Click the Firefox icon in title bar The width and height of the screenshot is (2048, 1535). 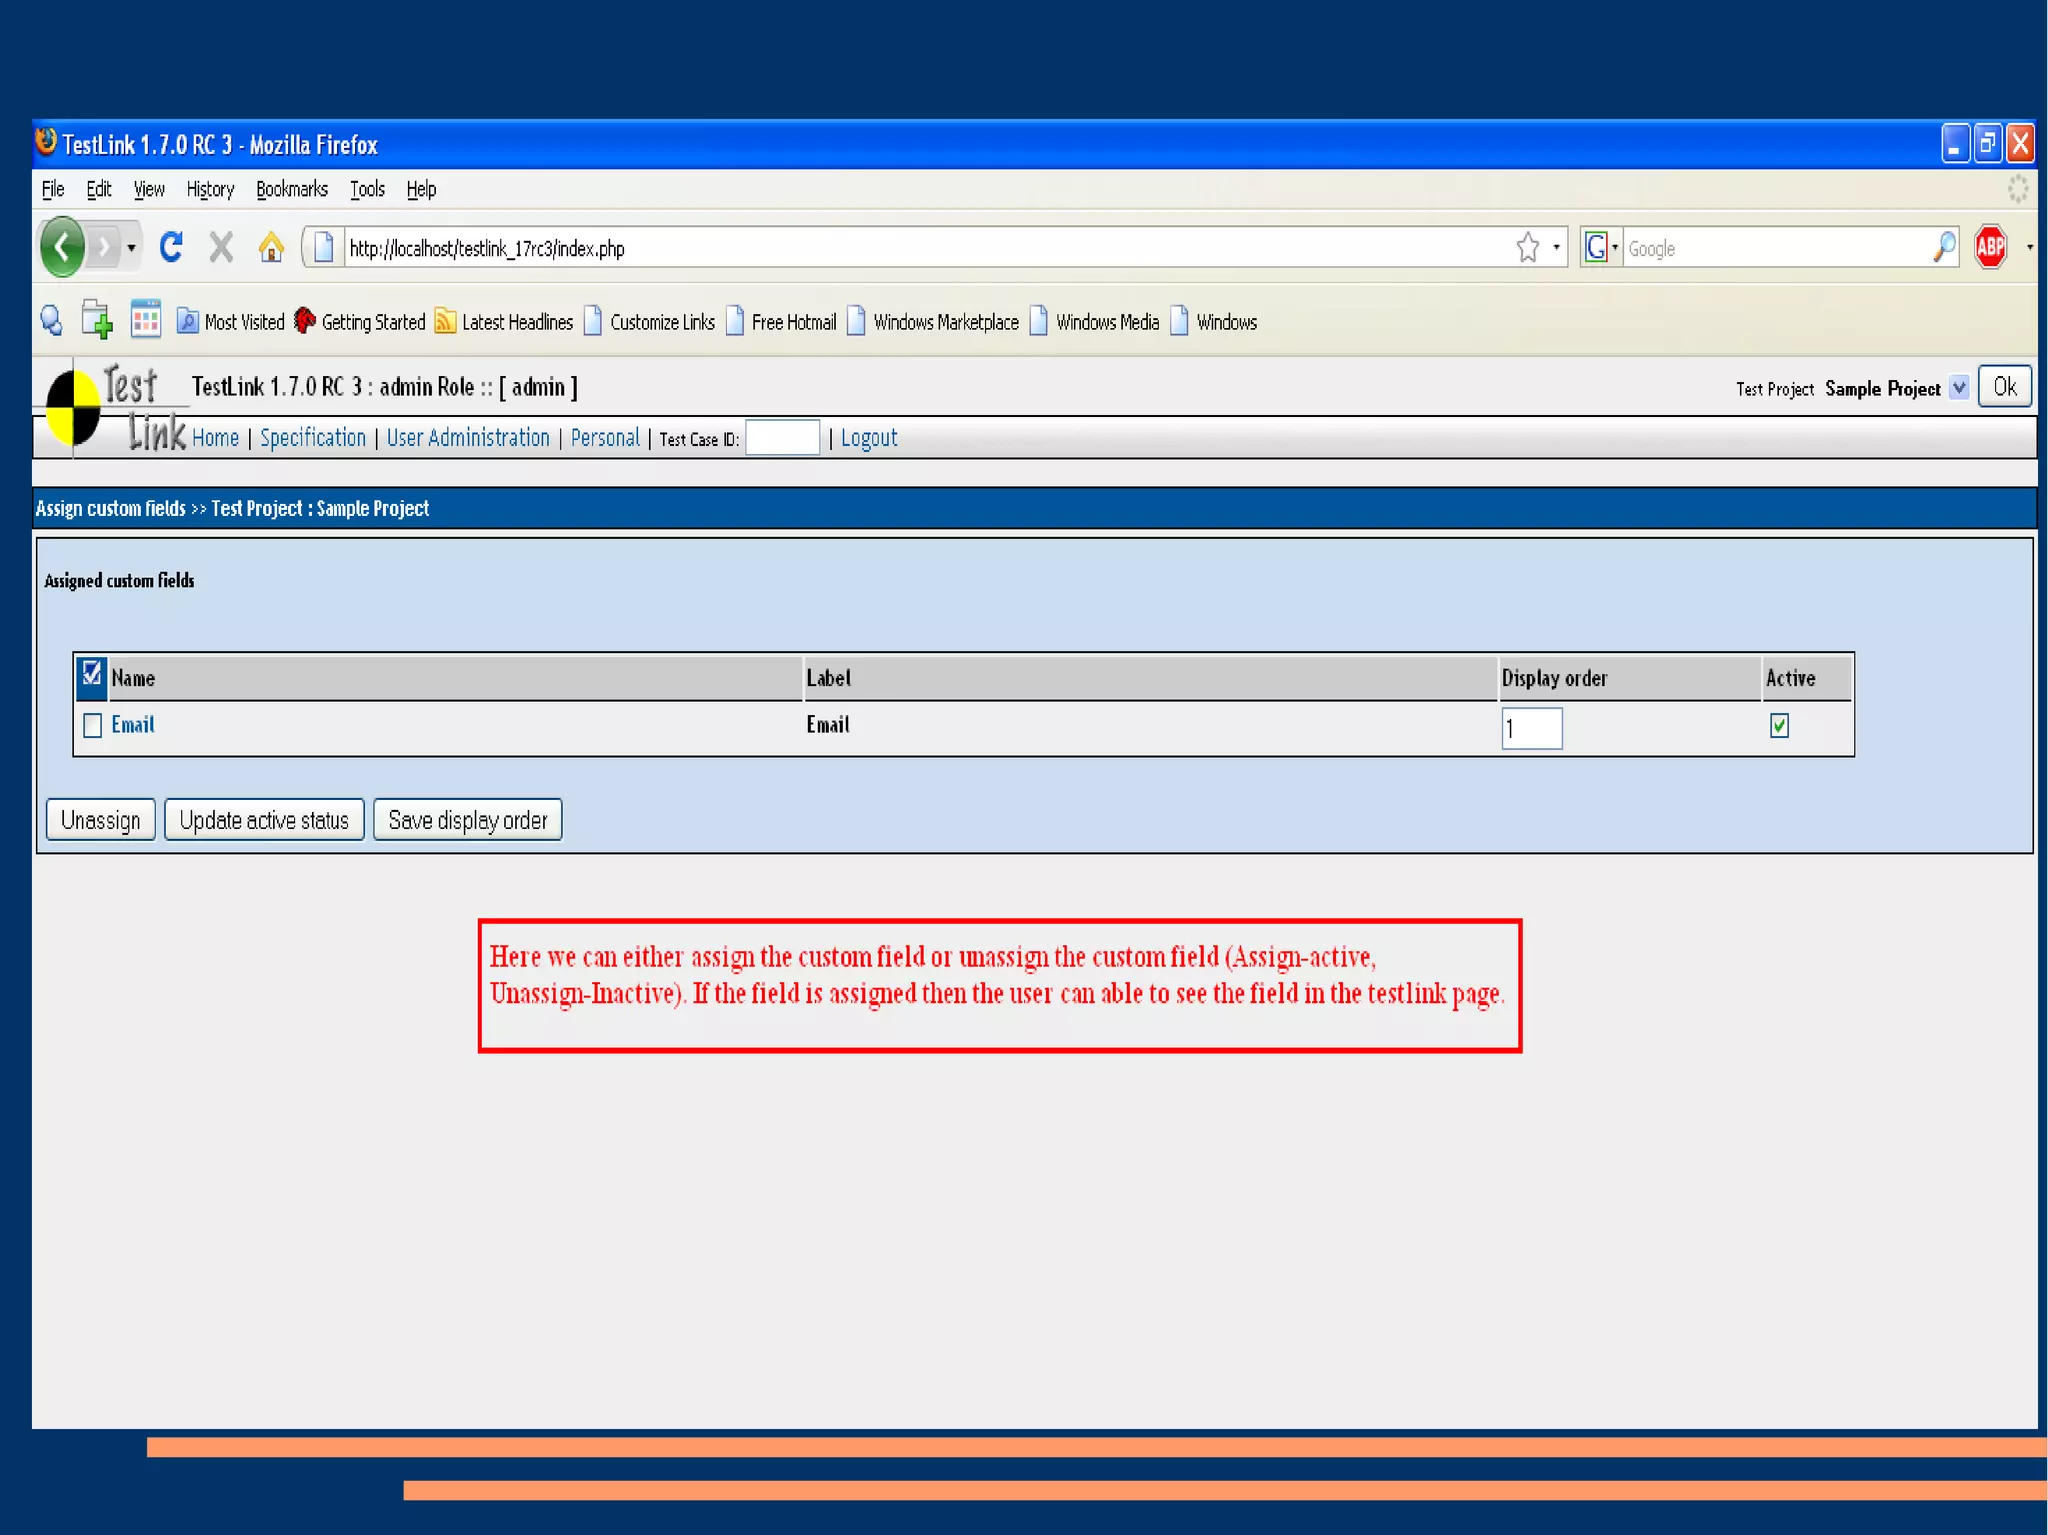click(46, 143)
